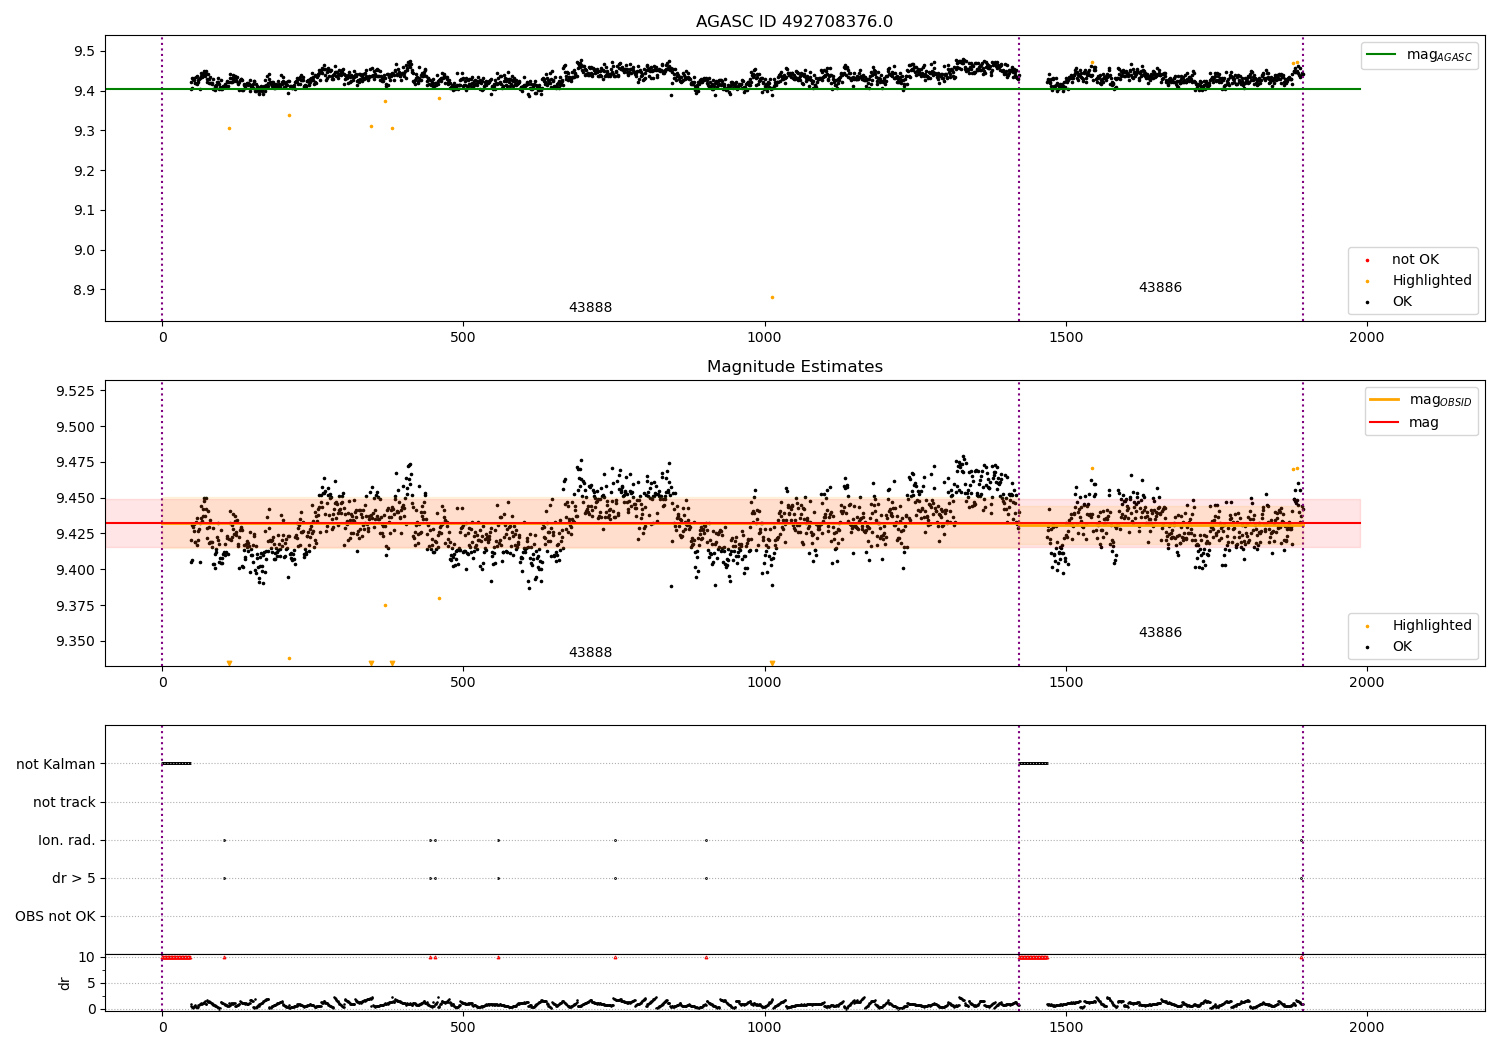The image size is (1500, 1050).
Task: Click the outlier point near 8.9 magnitude
Action: point(771,297)
